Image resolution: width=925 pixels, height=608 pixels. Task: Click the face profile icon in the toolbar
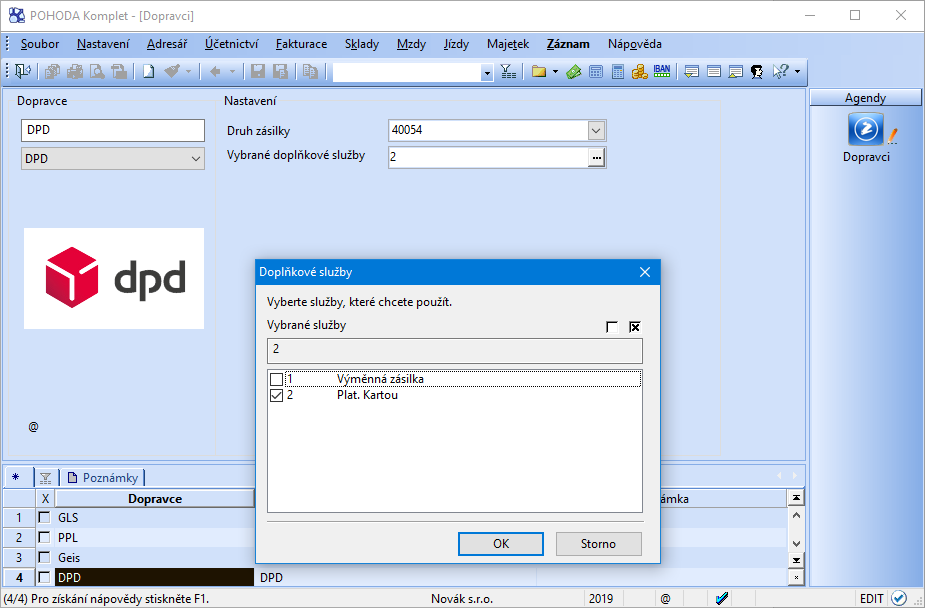tap(757, 72)
